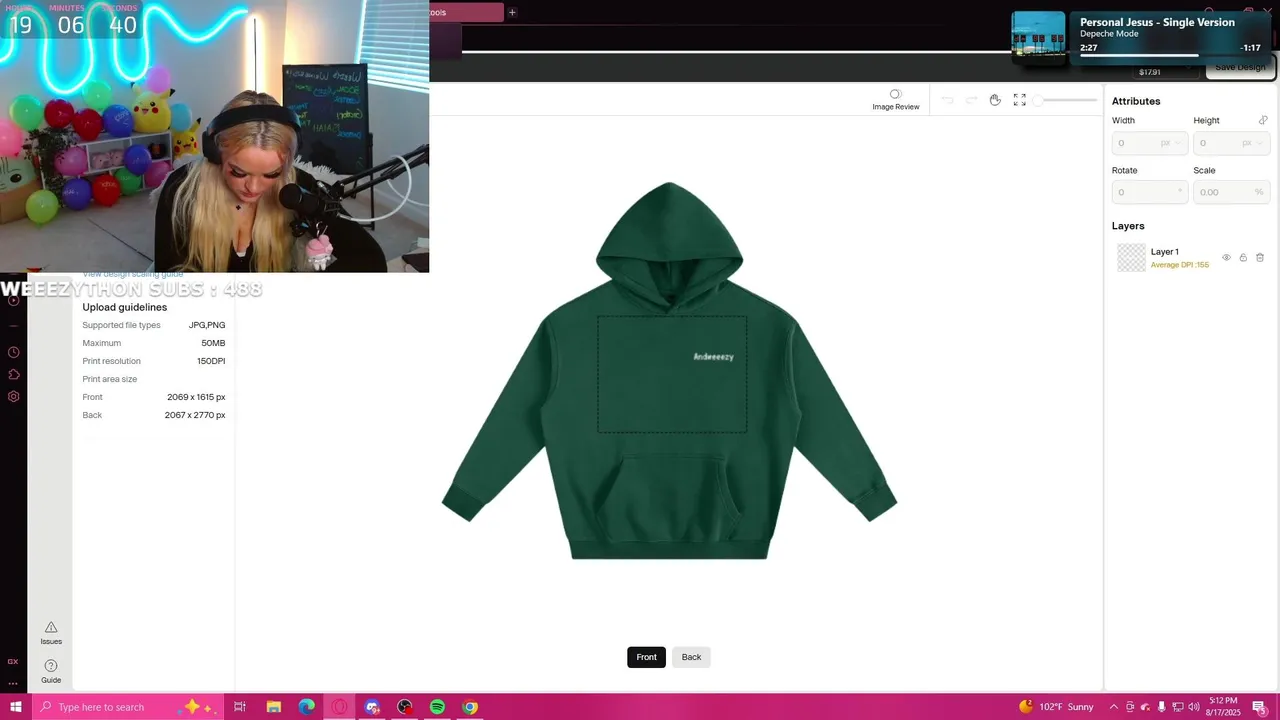Click the redo arrow in the toolbar
The image size is (1280, 720).
point(971,100)
